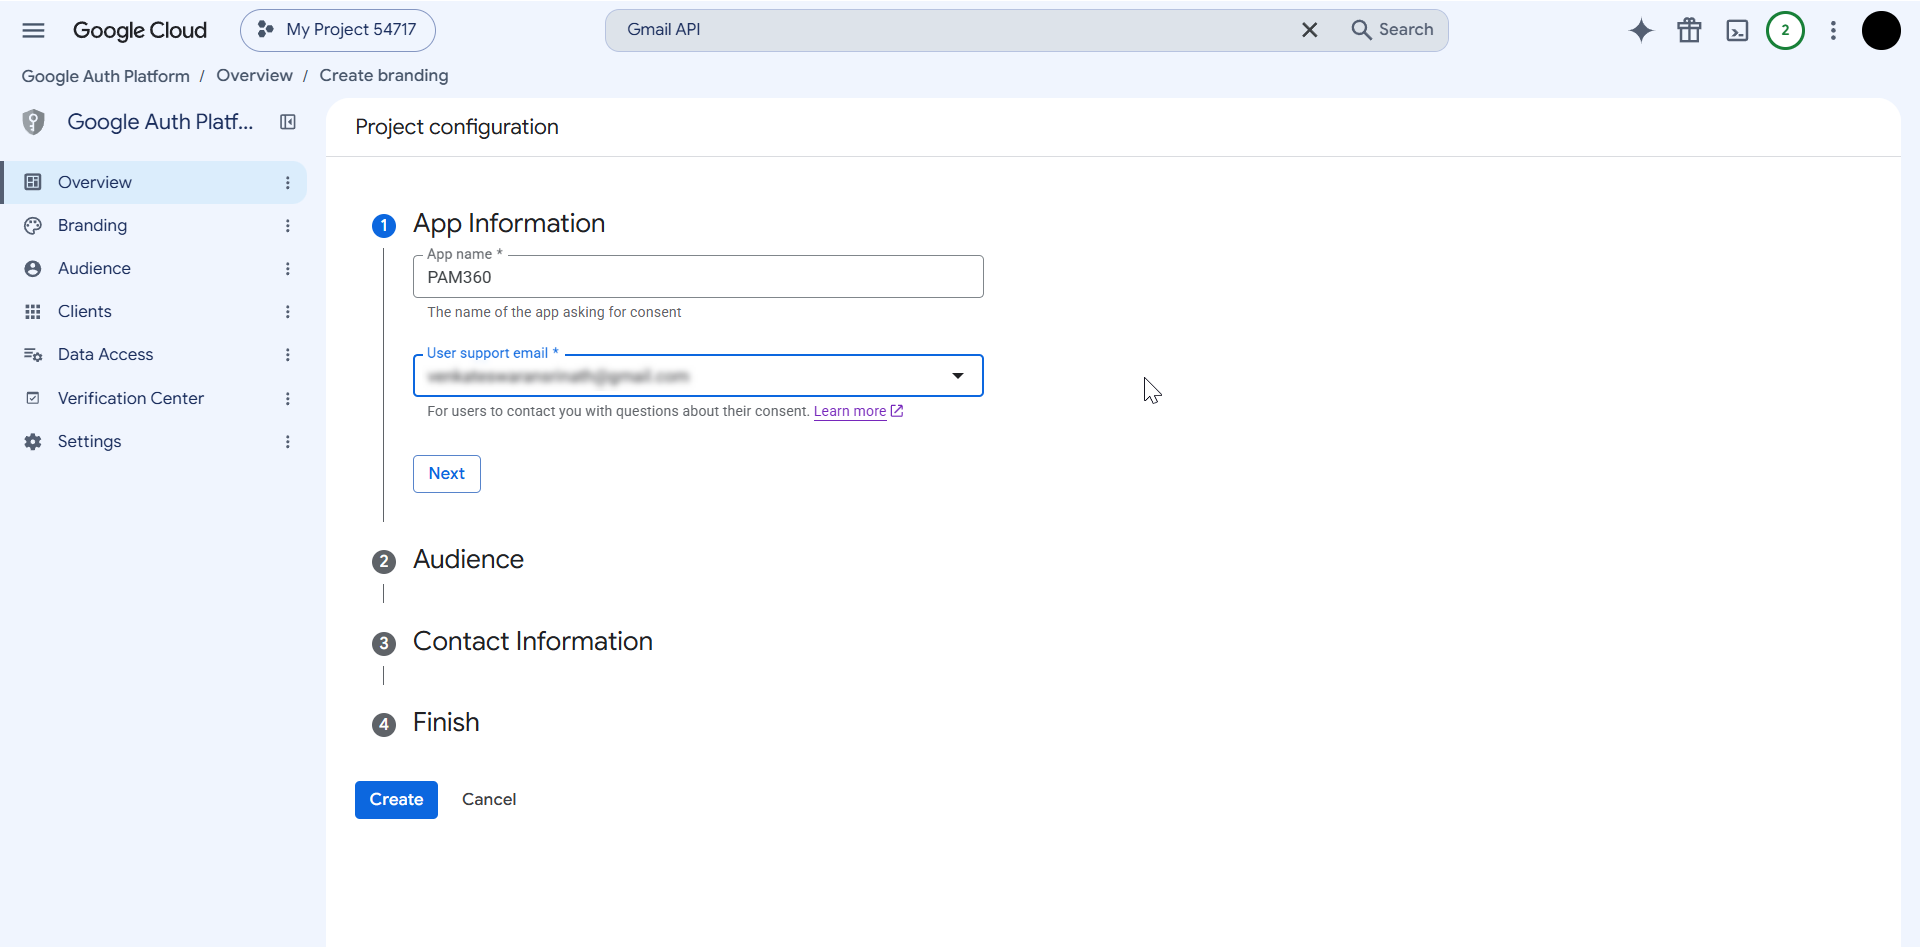Open the three-dot menu beside Settings
The width and height of the screenshot is (1920, 947).
coord(288,442)
